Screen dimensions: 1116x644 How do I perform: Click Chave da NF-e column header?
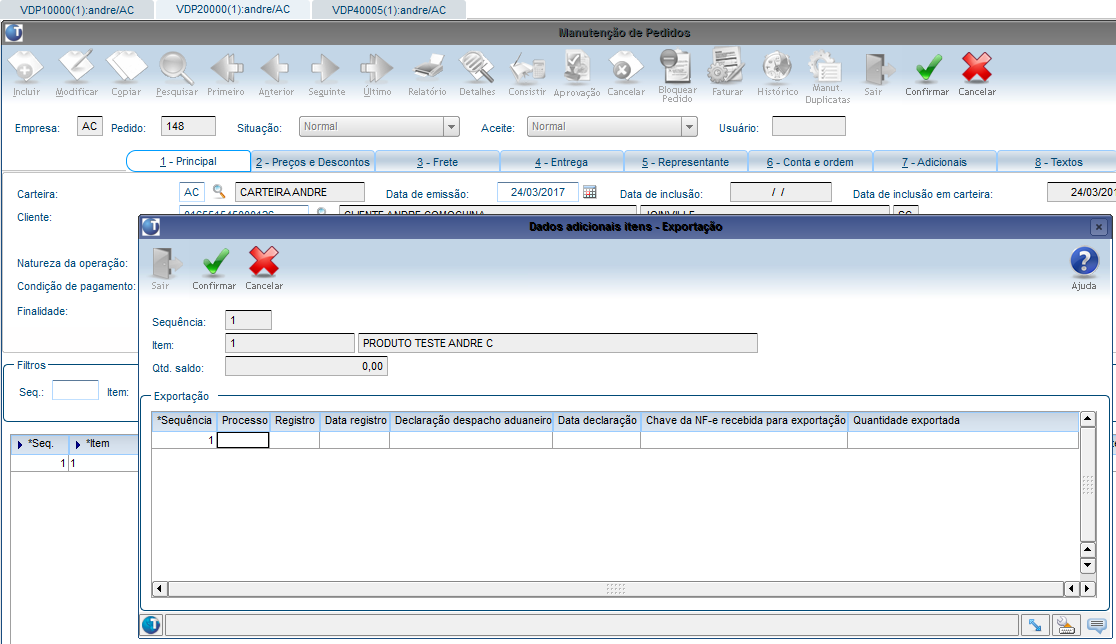click(744, 421)
